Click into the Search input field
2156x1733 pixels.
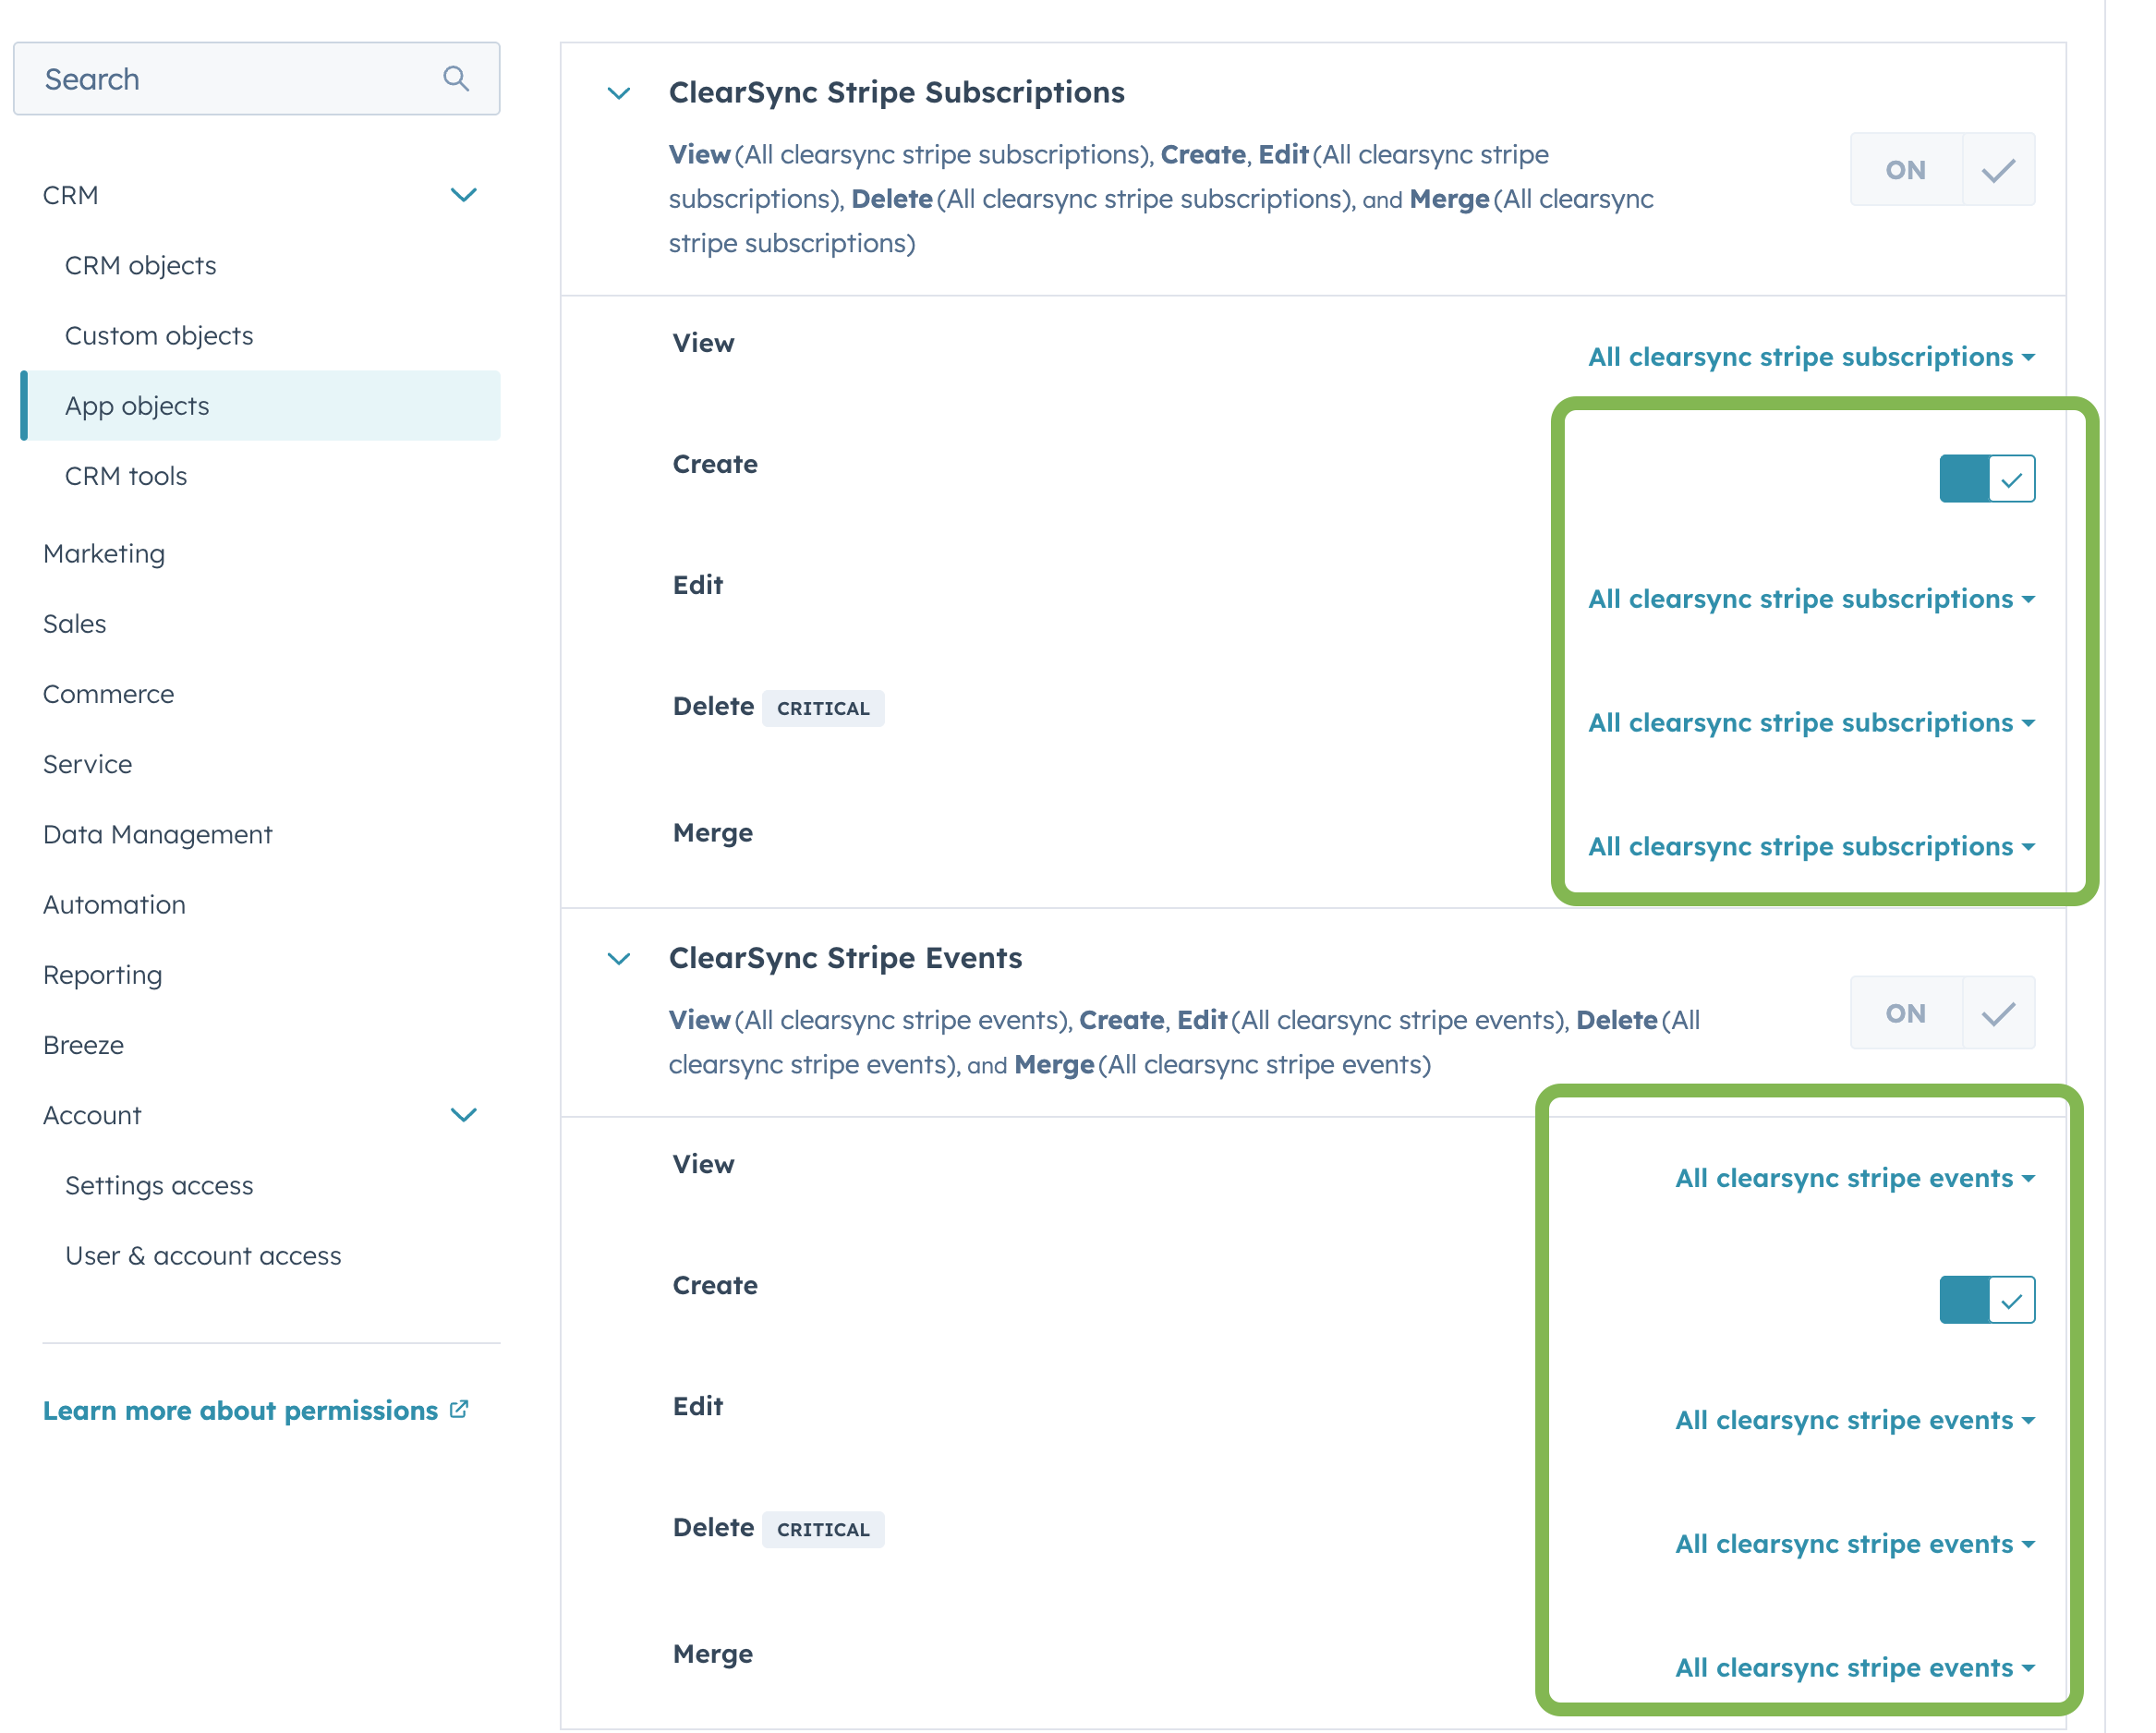point(230,79)
